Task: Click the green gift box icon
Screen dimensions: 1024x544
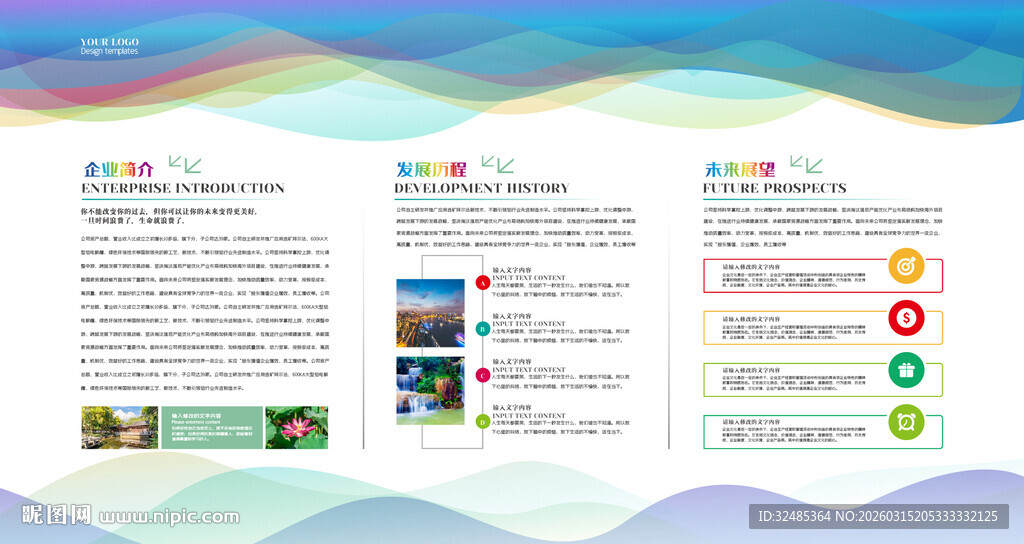Action: (906, 370)
